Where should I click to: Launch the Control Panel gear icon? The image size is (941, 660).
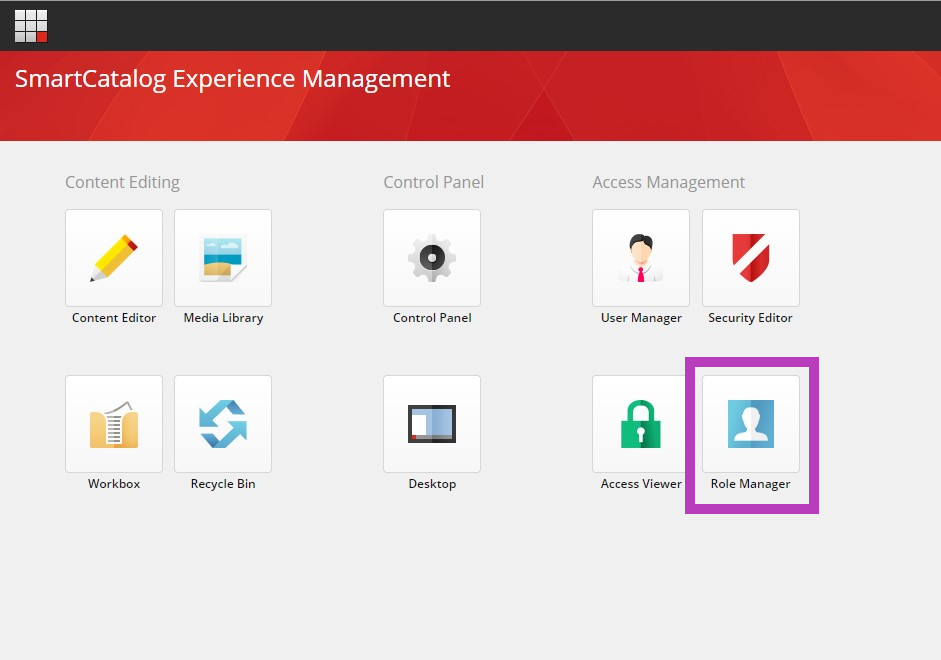coord(432,258)
